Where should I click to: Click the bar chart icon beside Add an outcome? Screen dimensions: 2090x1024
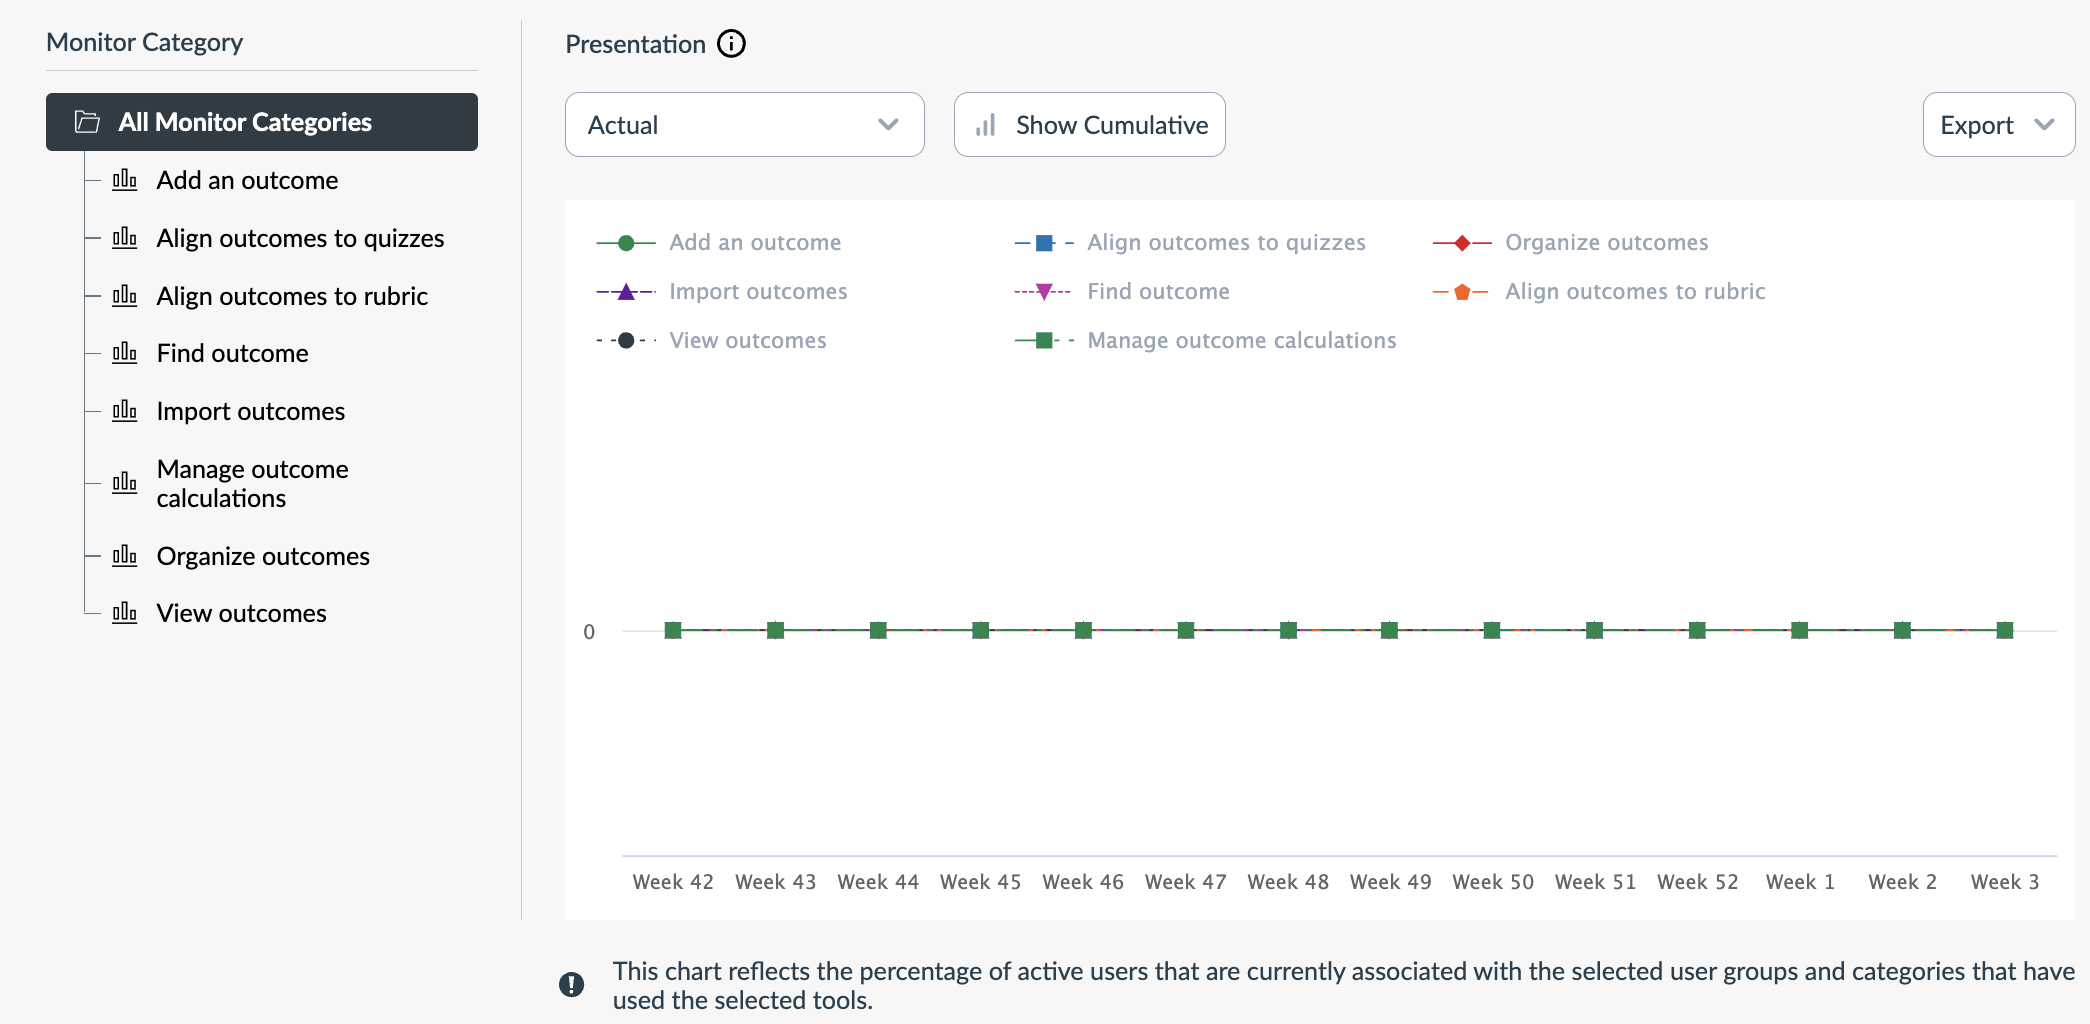click(125, 180)
